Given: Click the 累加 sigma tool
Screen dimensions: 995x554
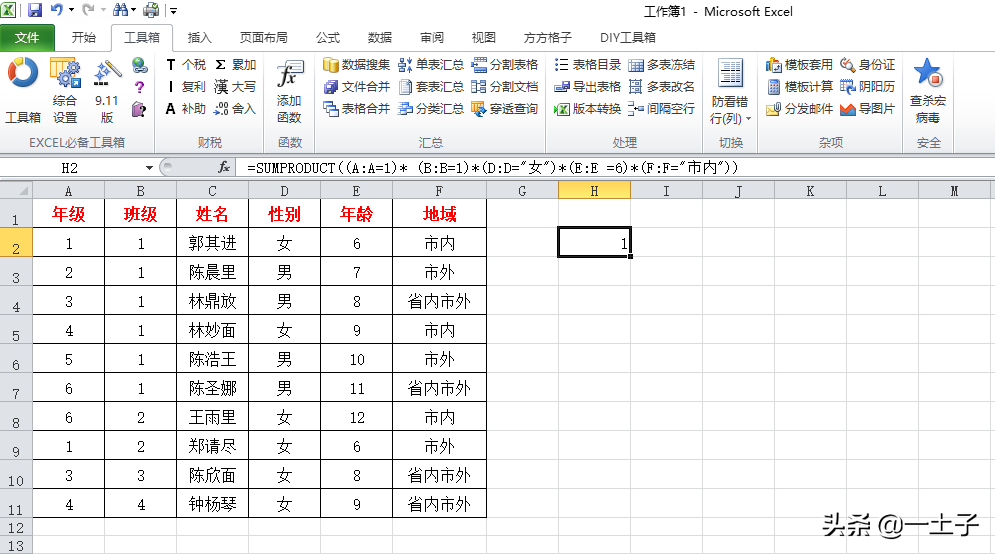Looking at the screenshot, I should 235,65.
